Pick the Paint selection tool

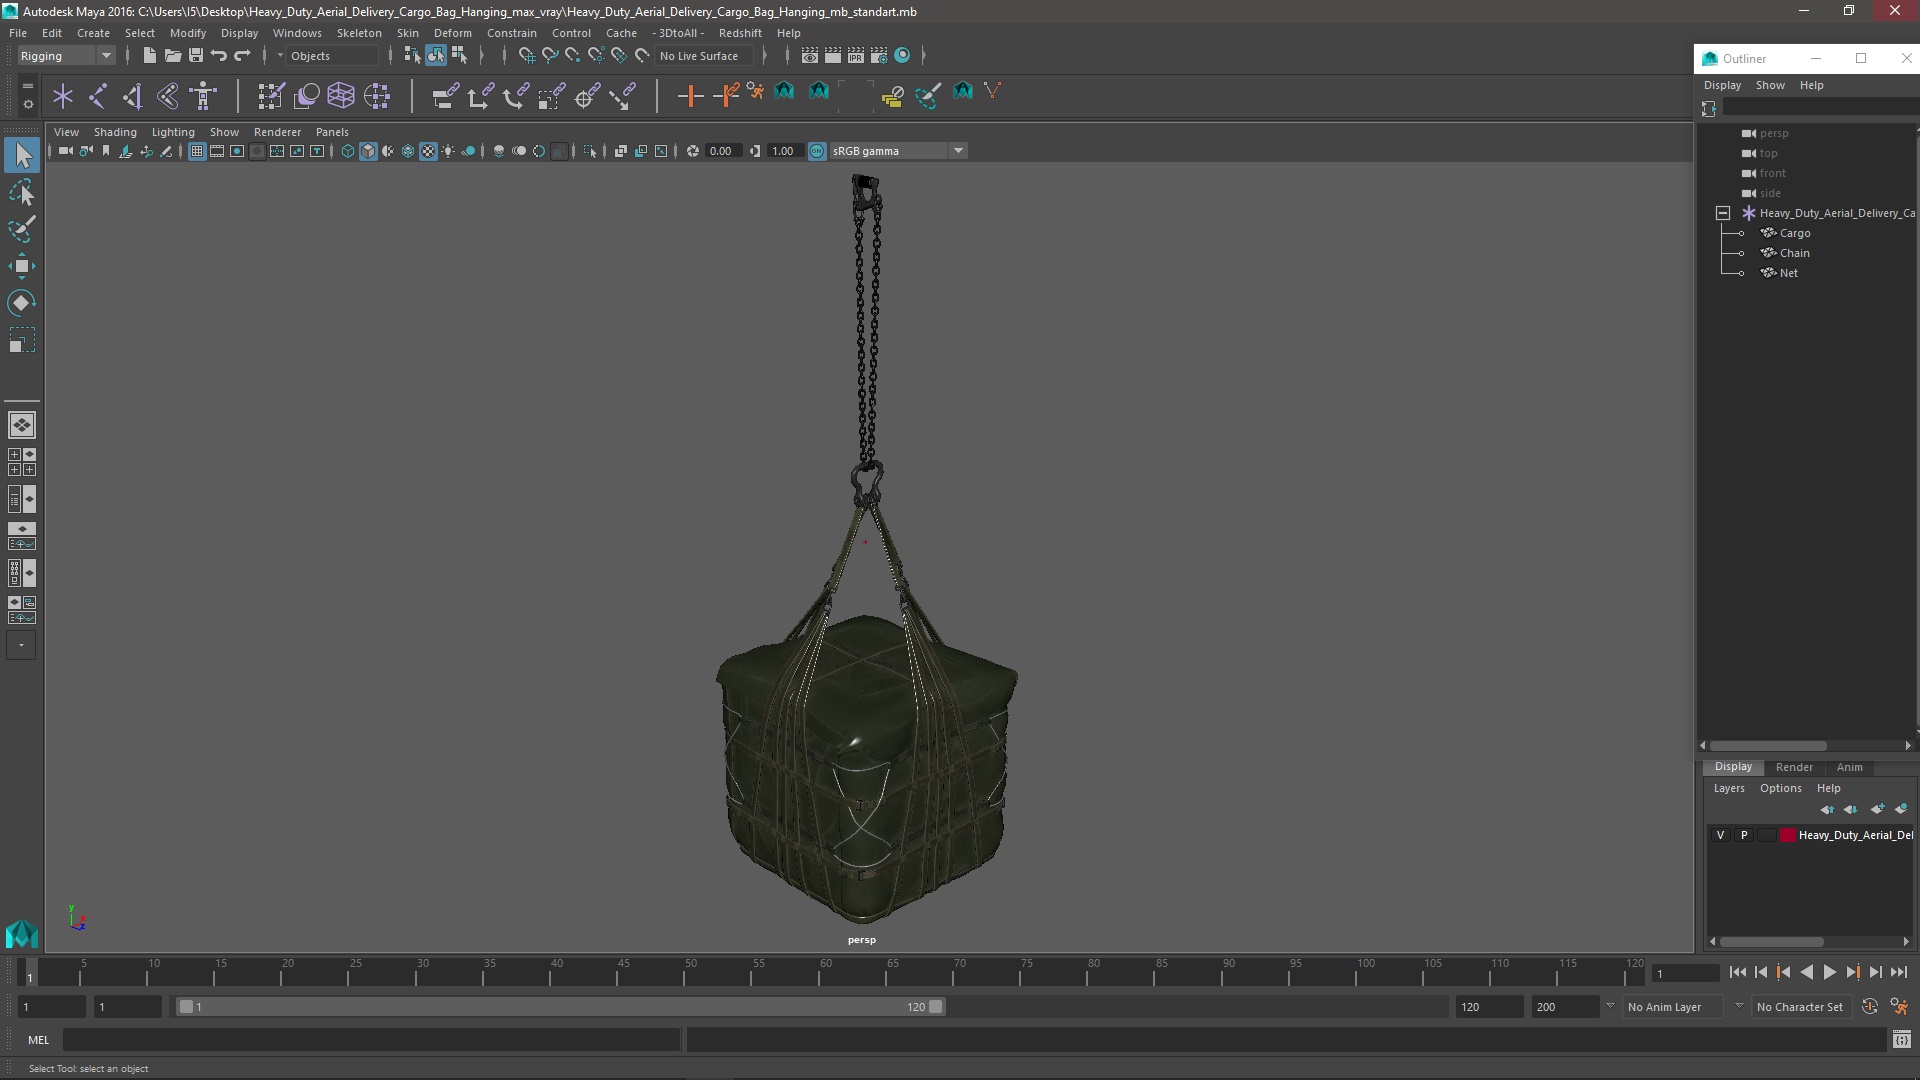[x=22, y=229]
